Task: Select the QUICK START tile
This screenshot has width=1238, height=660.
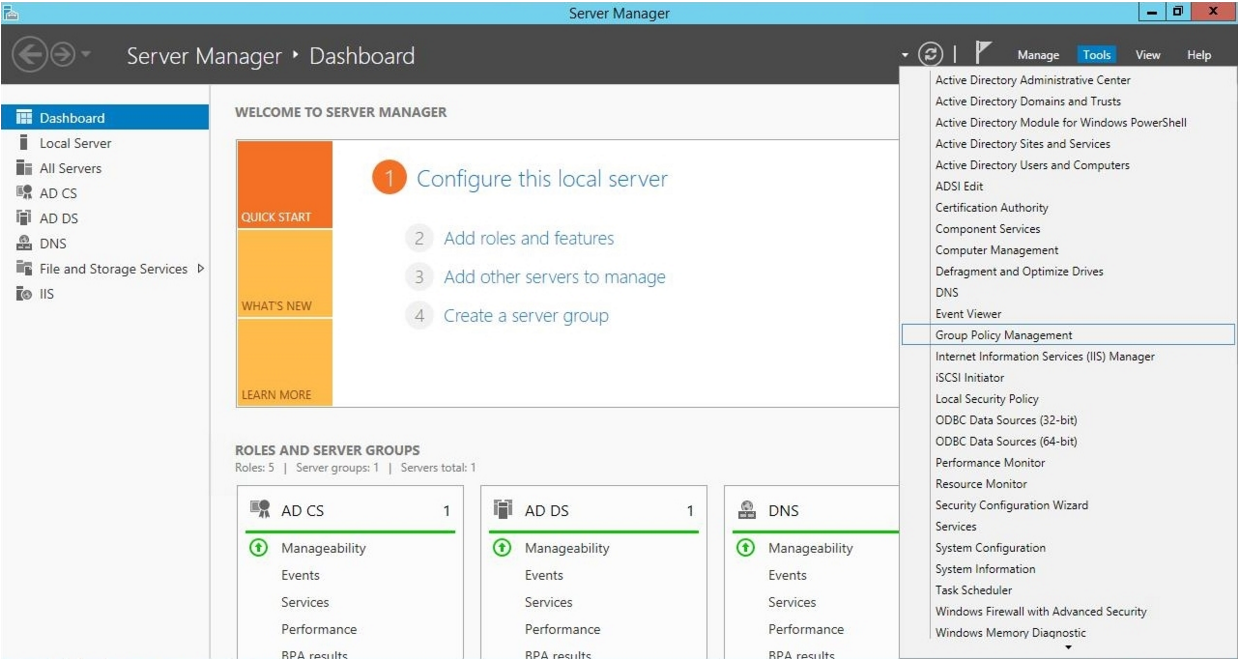Action: [x=285, y=185]
